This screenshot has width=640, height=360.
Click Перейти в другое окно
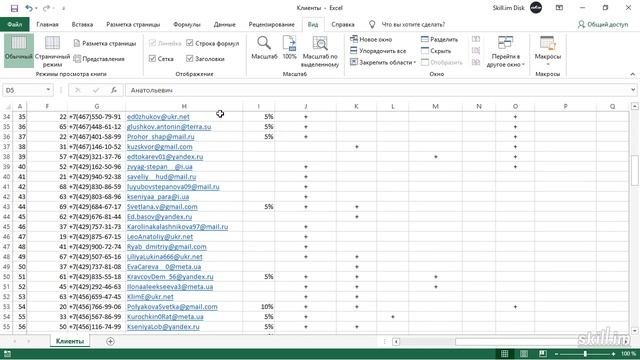[x=505, y=51]
